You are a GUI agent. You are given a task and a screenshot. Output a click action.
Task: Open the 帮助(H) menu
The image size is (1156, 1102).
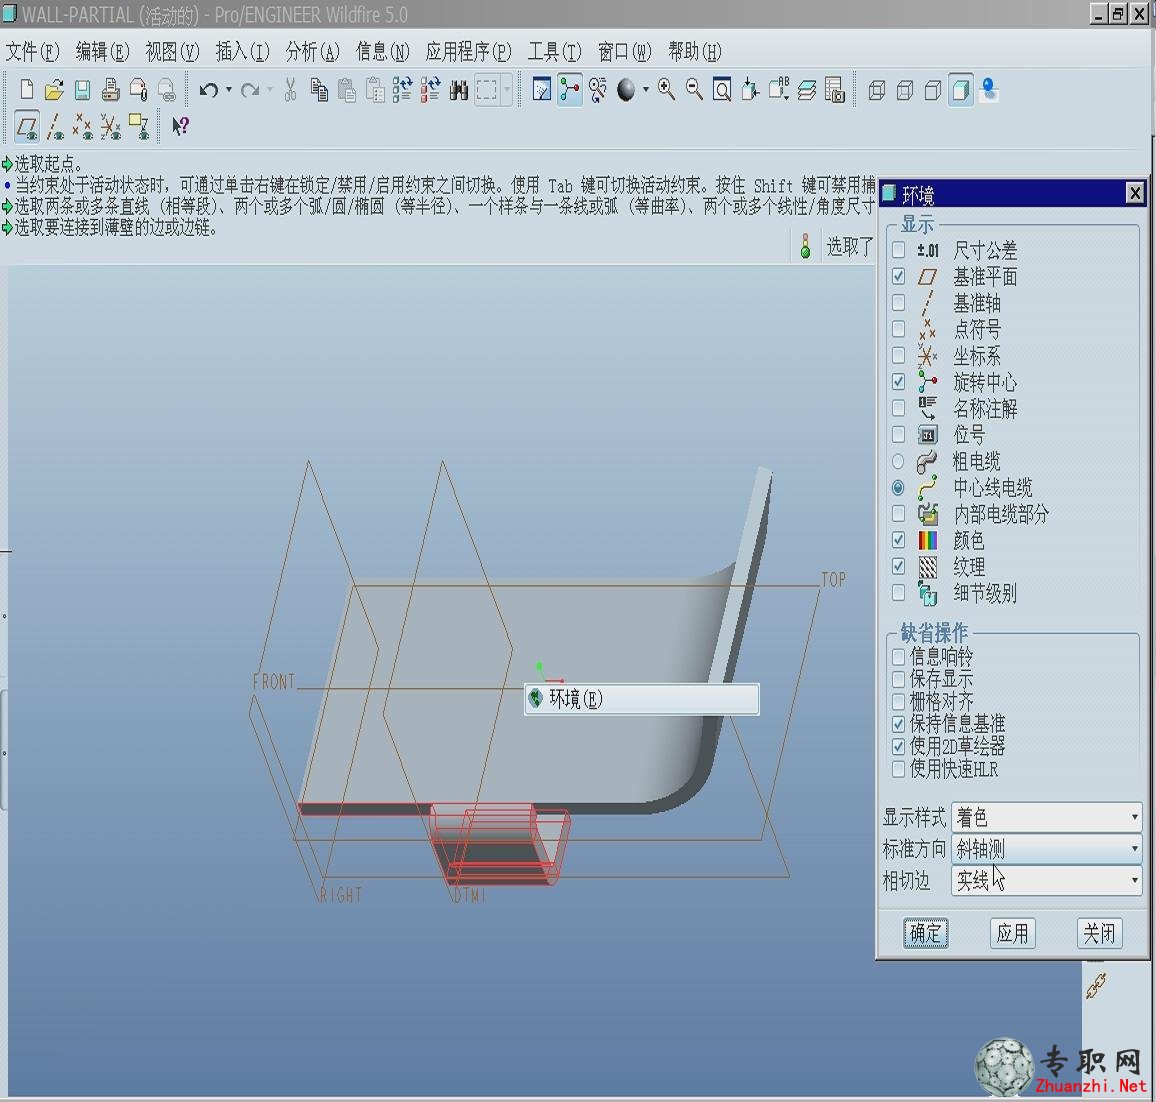pos(695,52)
